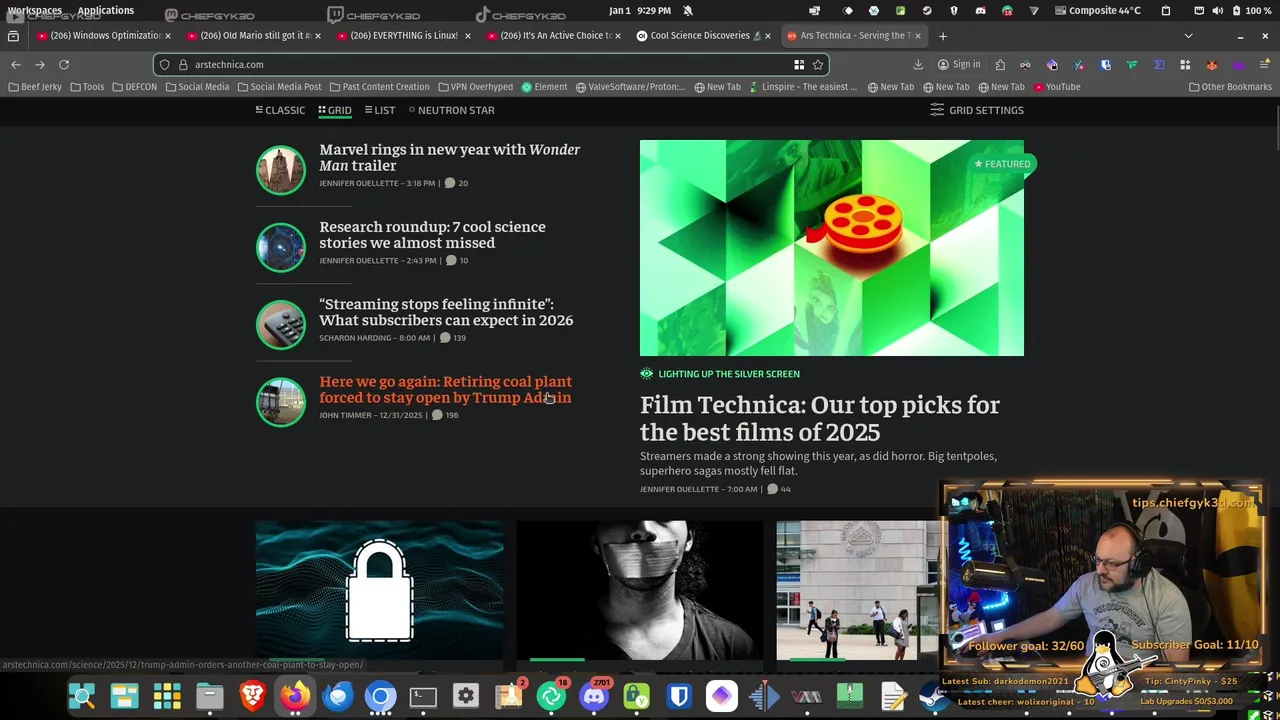Click the MetaMask fox extension icon
Image resolution: width=1280 pixels, height=720 pixels.
[x=1212, y=64]
